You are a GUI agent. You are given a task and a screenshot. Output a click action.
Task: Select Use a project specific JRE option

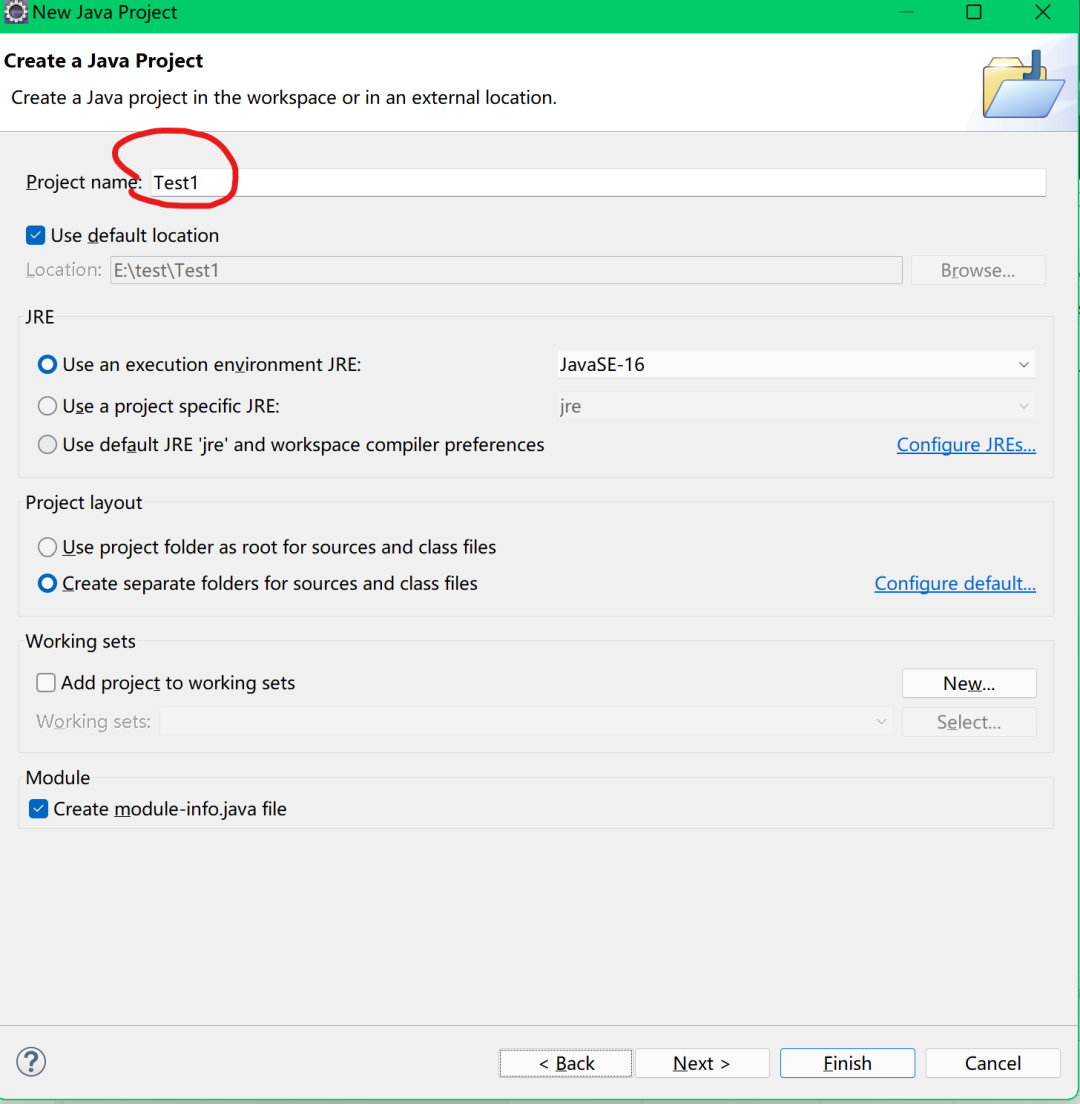(47, 406)
